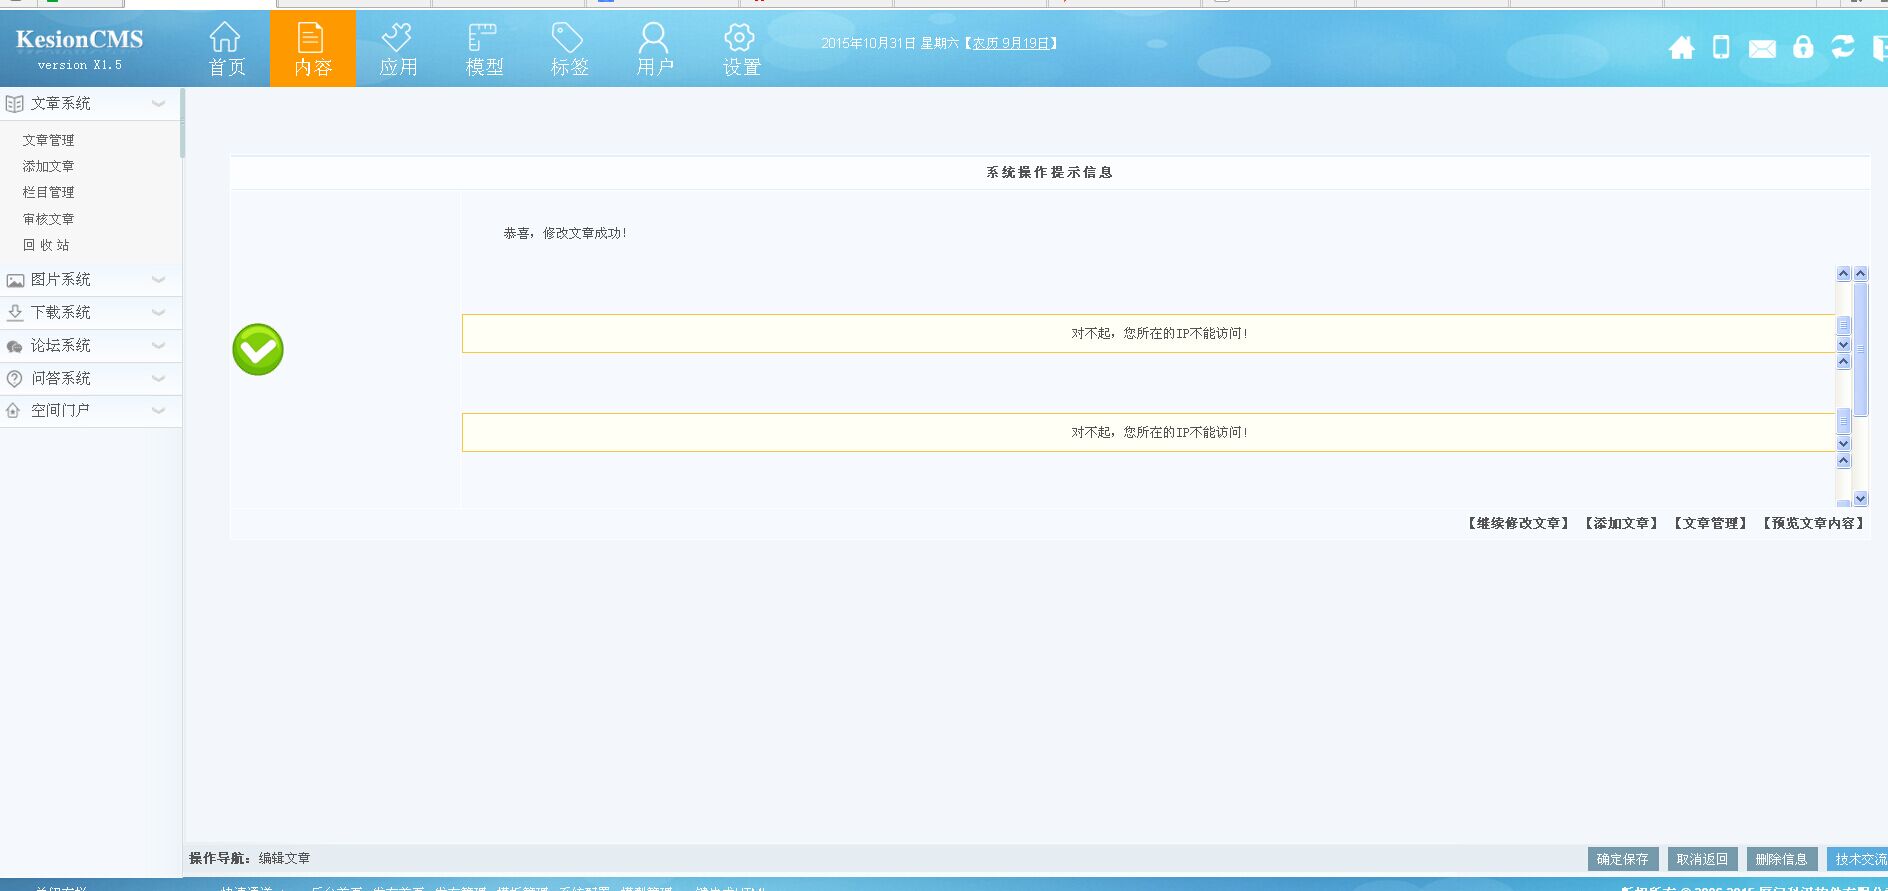1888x891 pixels.
Task: Open the 设置 settings tab
Action: [741, 49]
